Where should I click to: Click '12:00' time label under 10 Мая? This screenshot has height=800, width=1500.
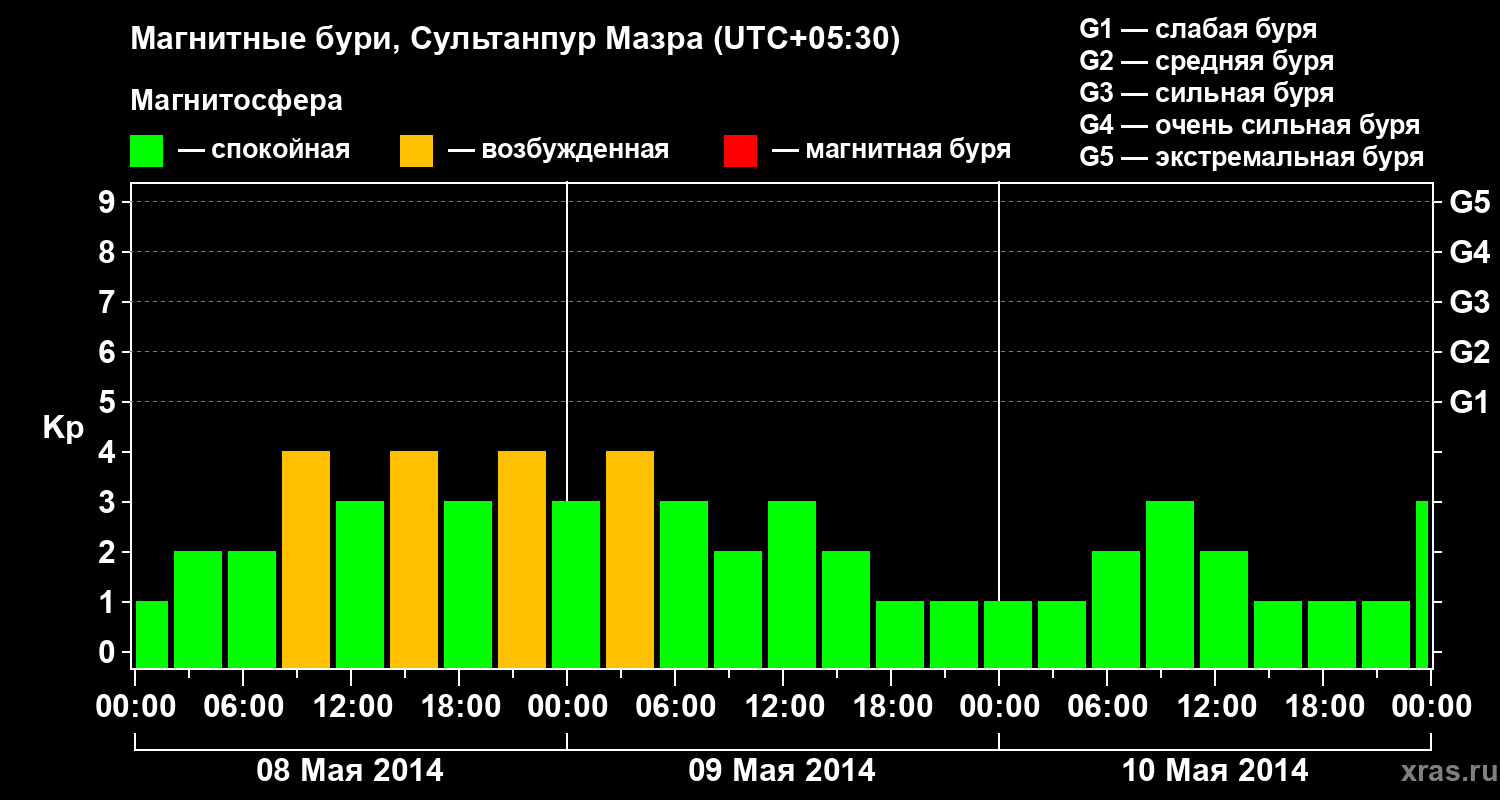click(x=1216, y=707)
